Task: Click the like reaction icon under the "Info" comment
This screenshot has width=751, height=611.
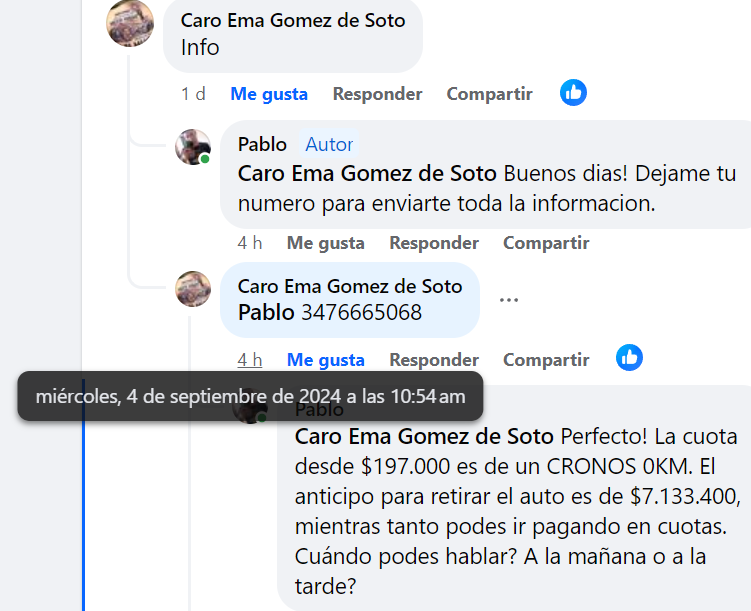Action: pos(573,92)
